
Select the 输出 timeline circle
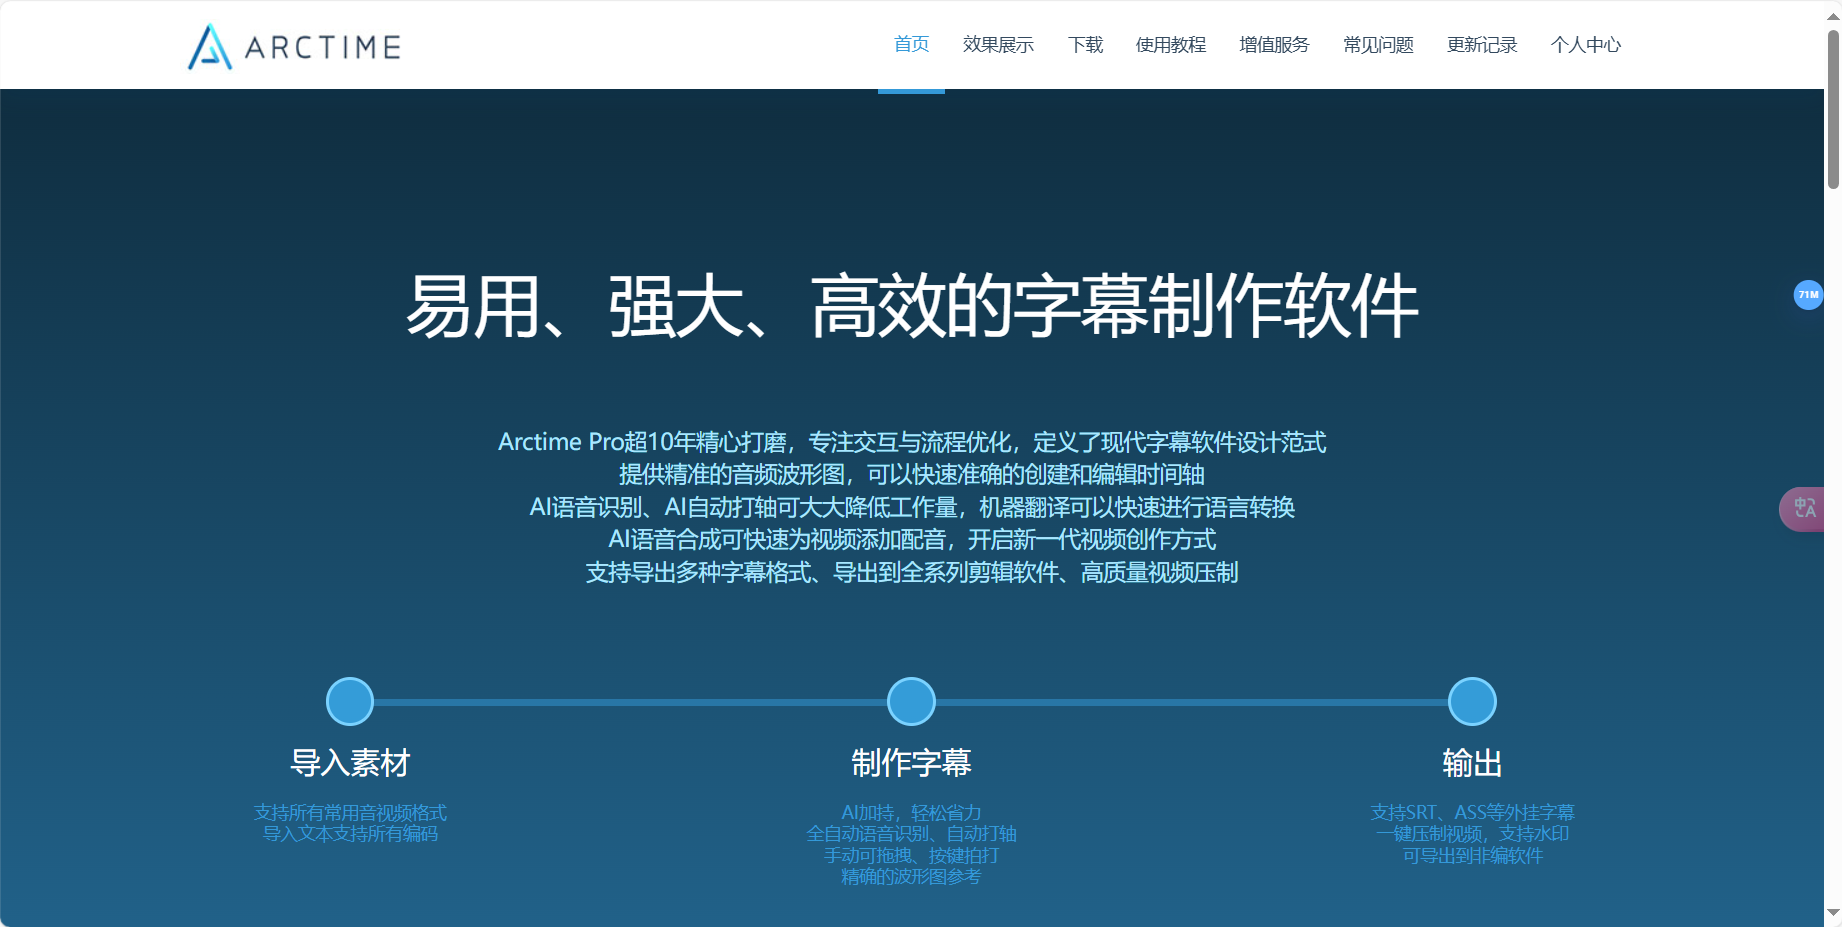1471,701
